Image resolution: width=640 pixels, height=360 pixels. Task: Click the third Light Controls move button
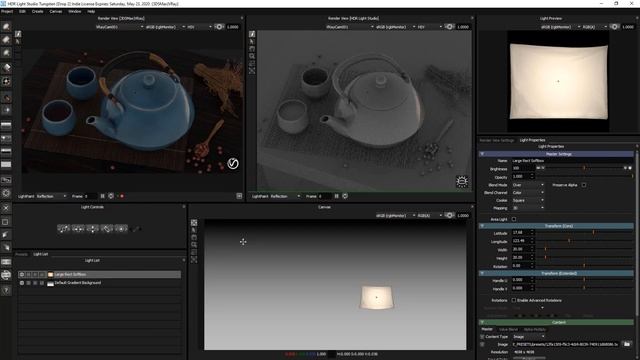tap(93, 229)
